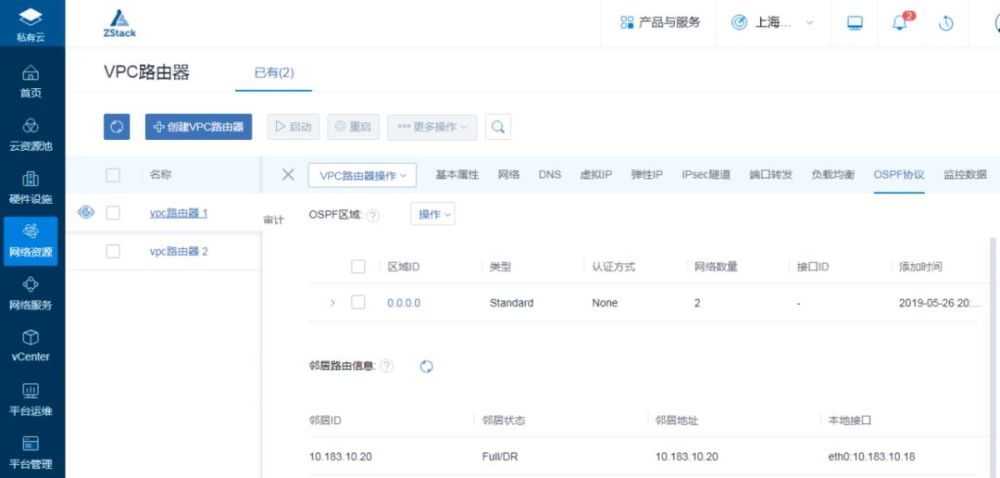This screenshot has height=478, width=1000.
Task: Click the notification bell icon
Action: coord(899,23)
